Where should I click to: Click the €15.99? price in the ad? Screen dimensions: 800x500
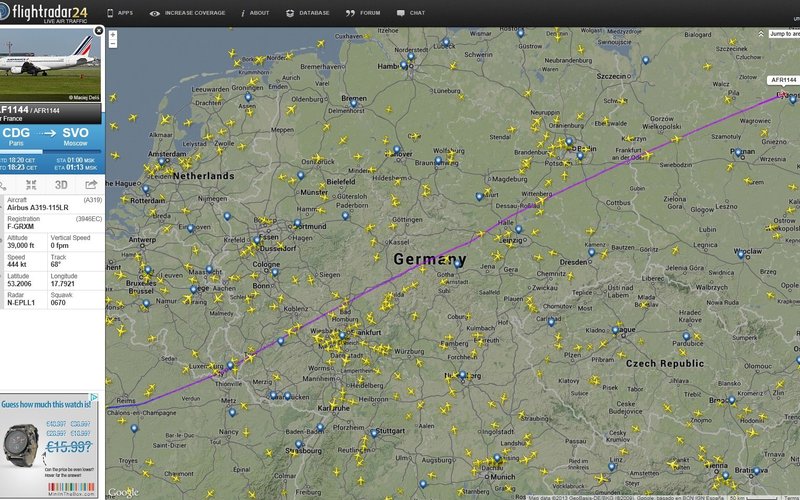(x=68, y=447)
